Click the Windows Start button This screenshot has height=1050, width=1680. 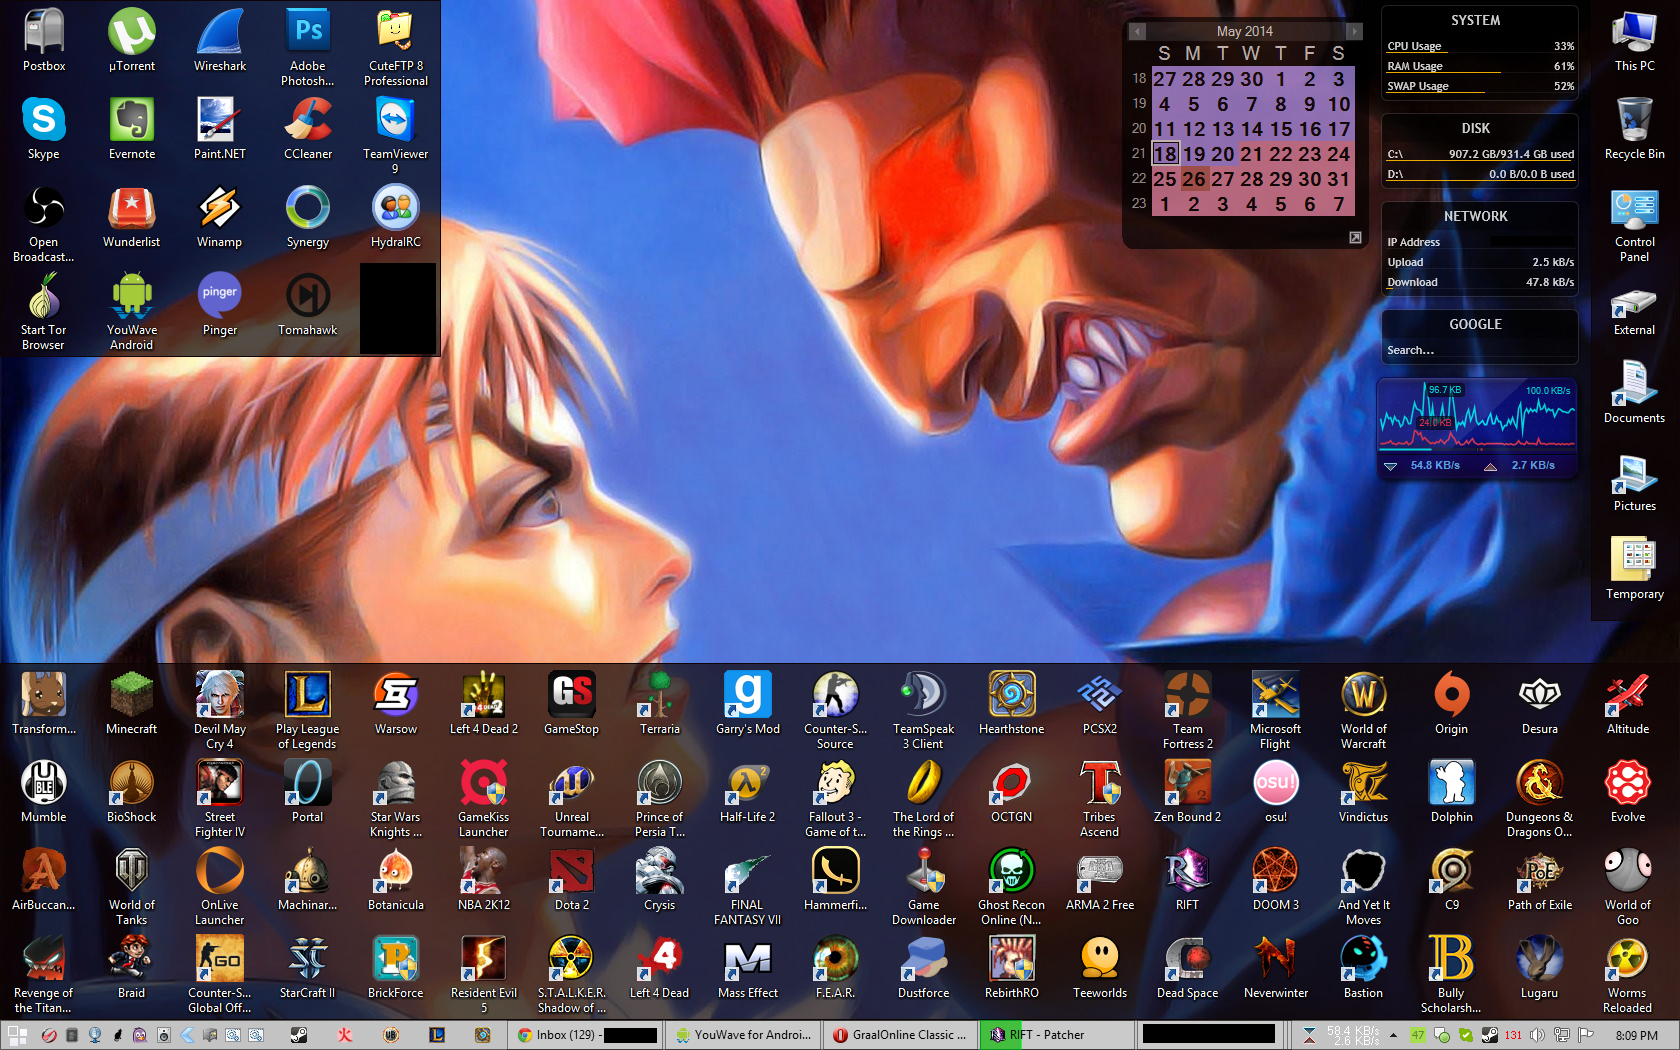point(17,1035)
